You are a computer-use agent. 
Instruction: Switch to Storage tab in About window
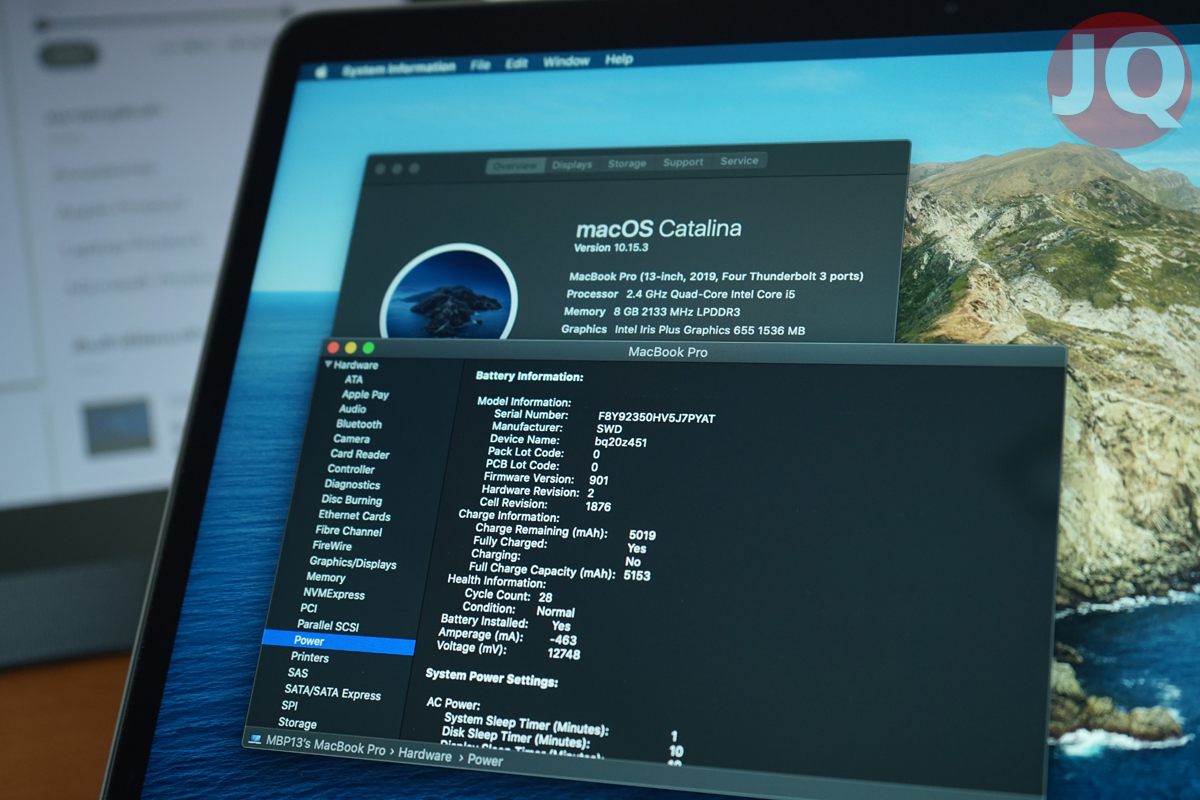tap(627, 163)
